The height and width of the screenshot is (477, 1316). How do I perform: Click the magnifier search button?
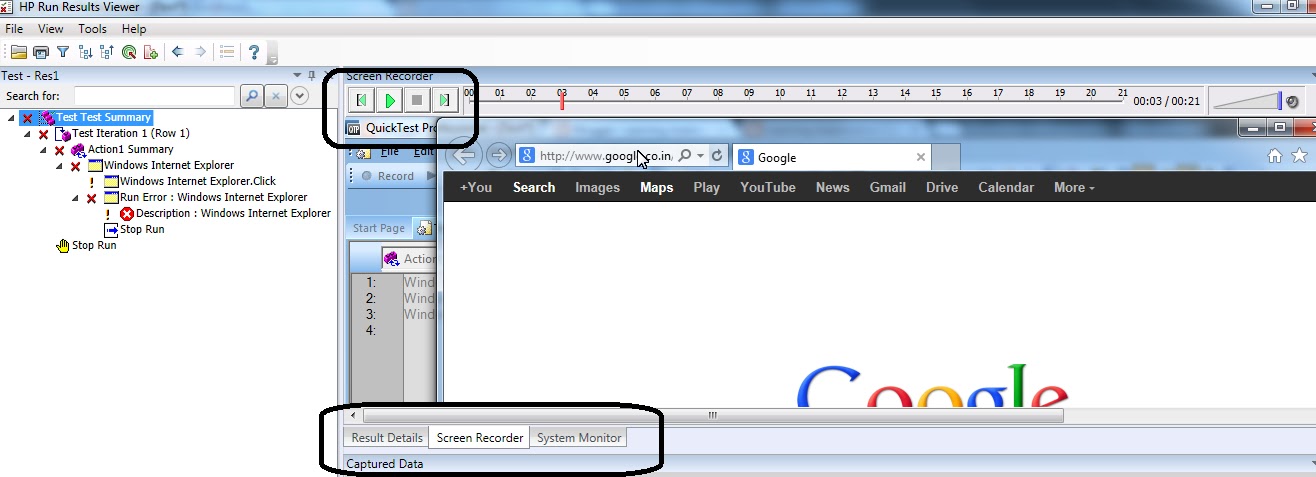pos(251,96)
